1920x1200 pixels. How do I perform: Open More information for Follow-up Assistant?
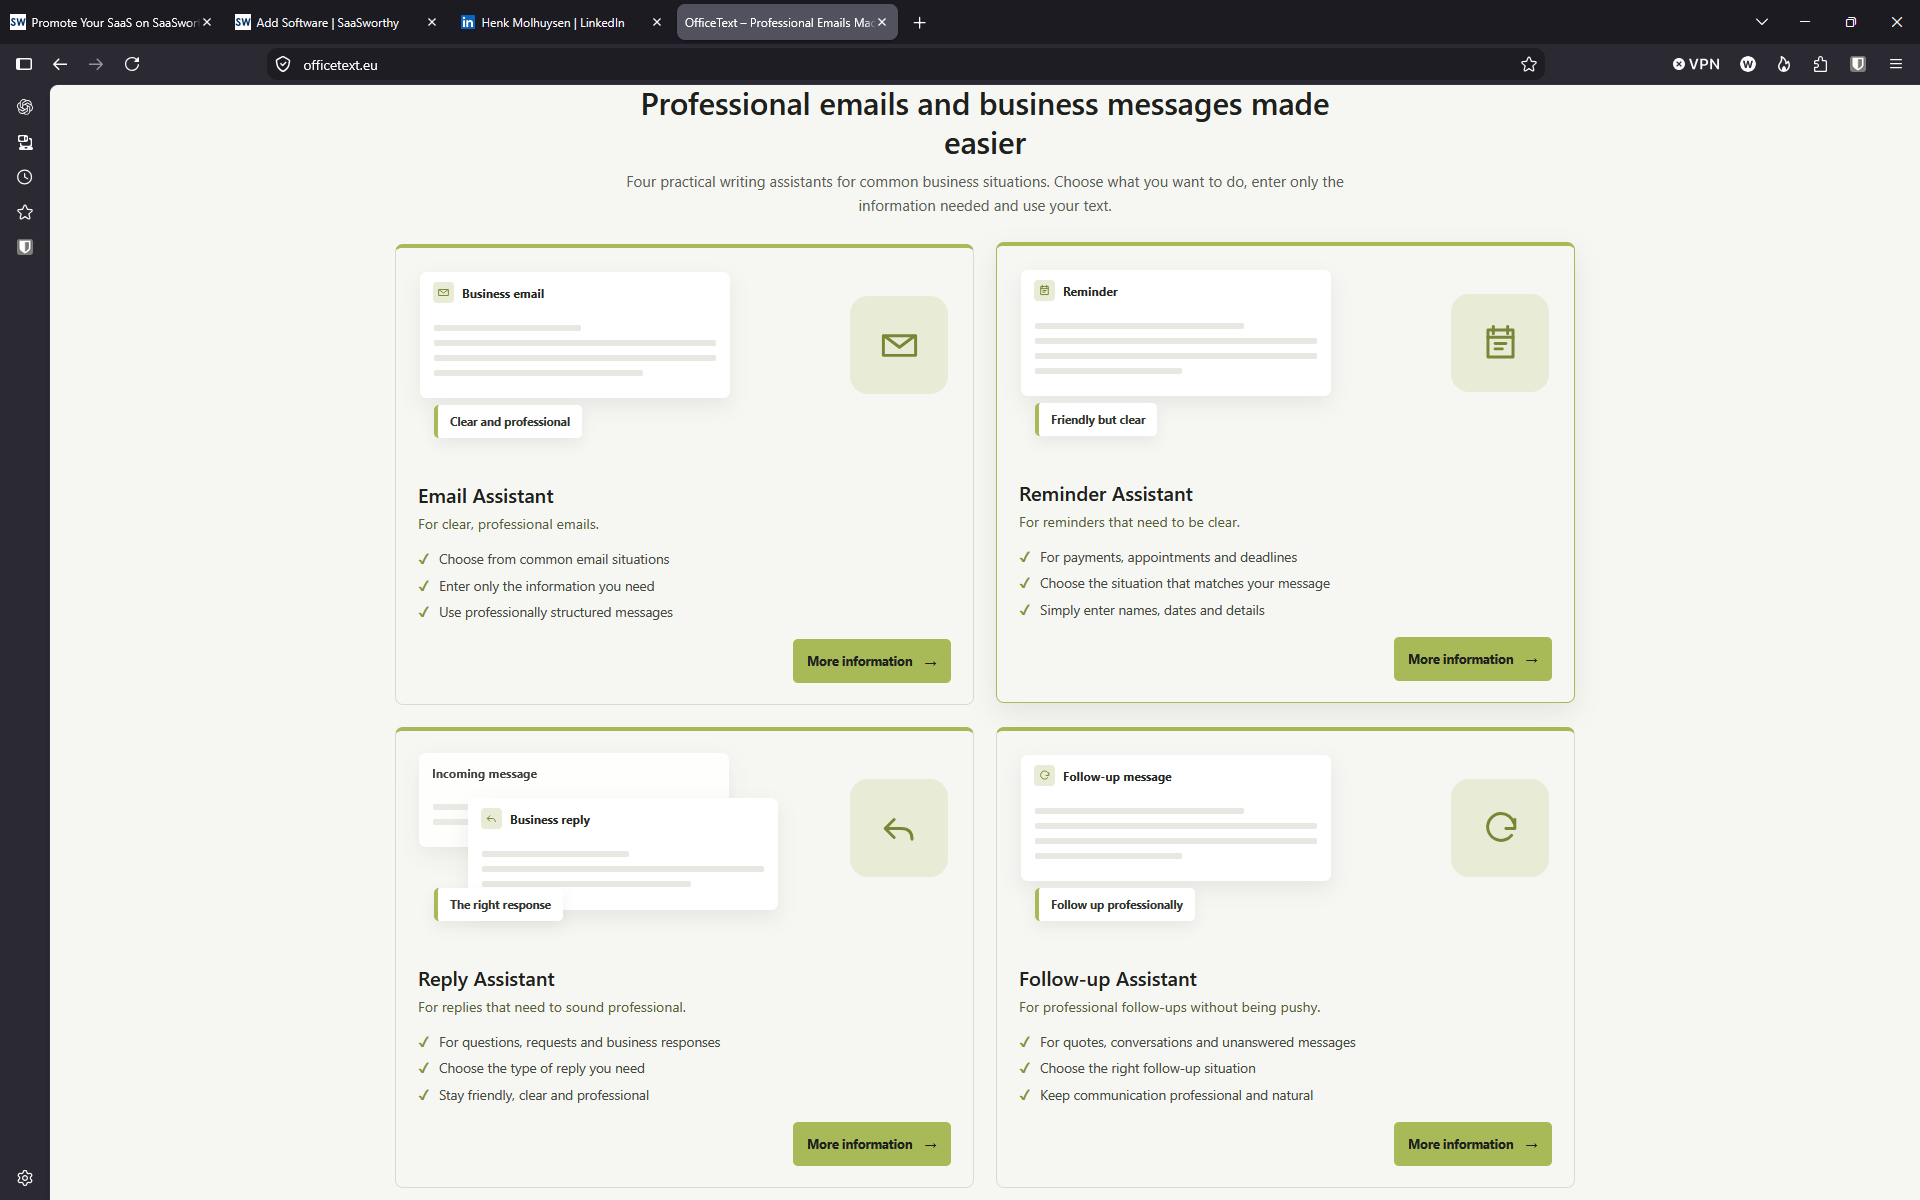click(1473, 1144)
